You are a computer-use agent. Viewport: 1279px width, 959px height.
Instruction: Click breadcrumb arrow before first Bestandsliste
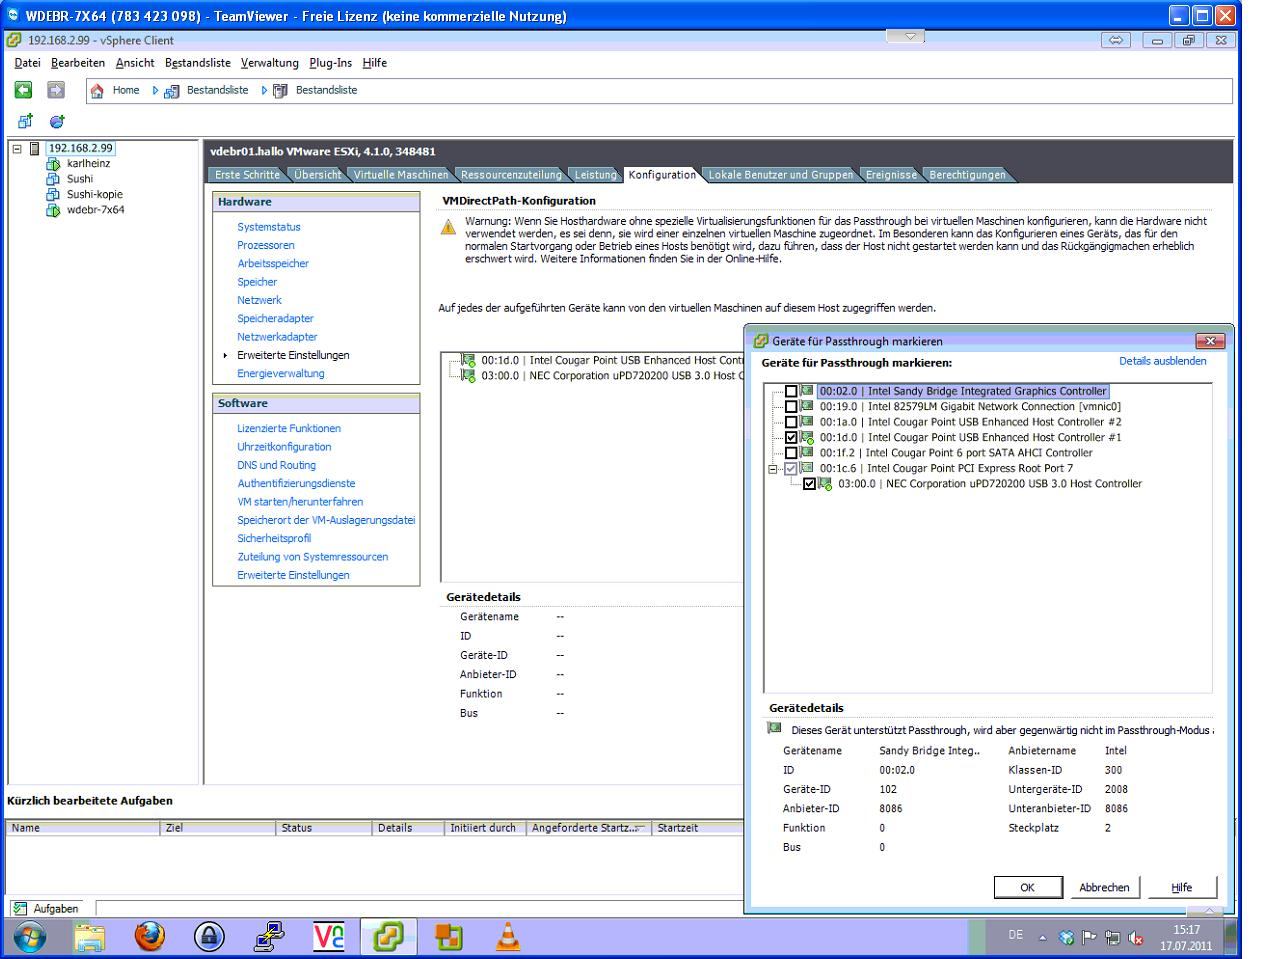click(155, 90)
